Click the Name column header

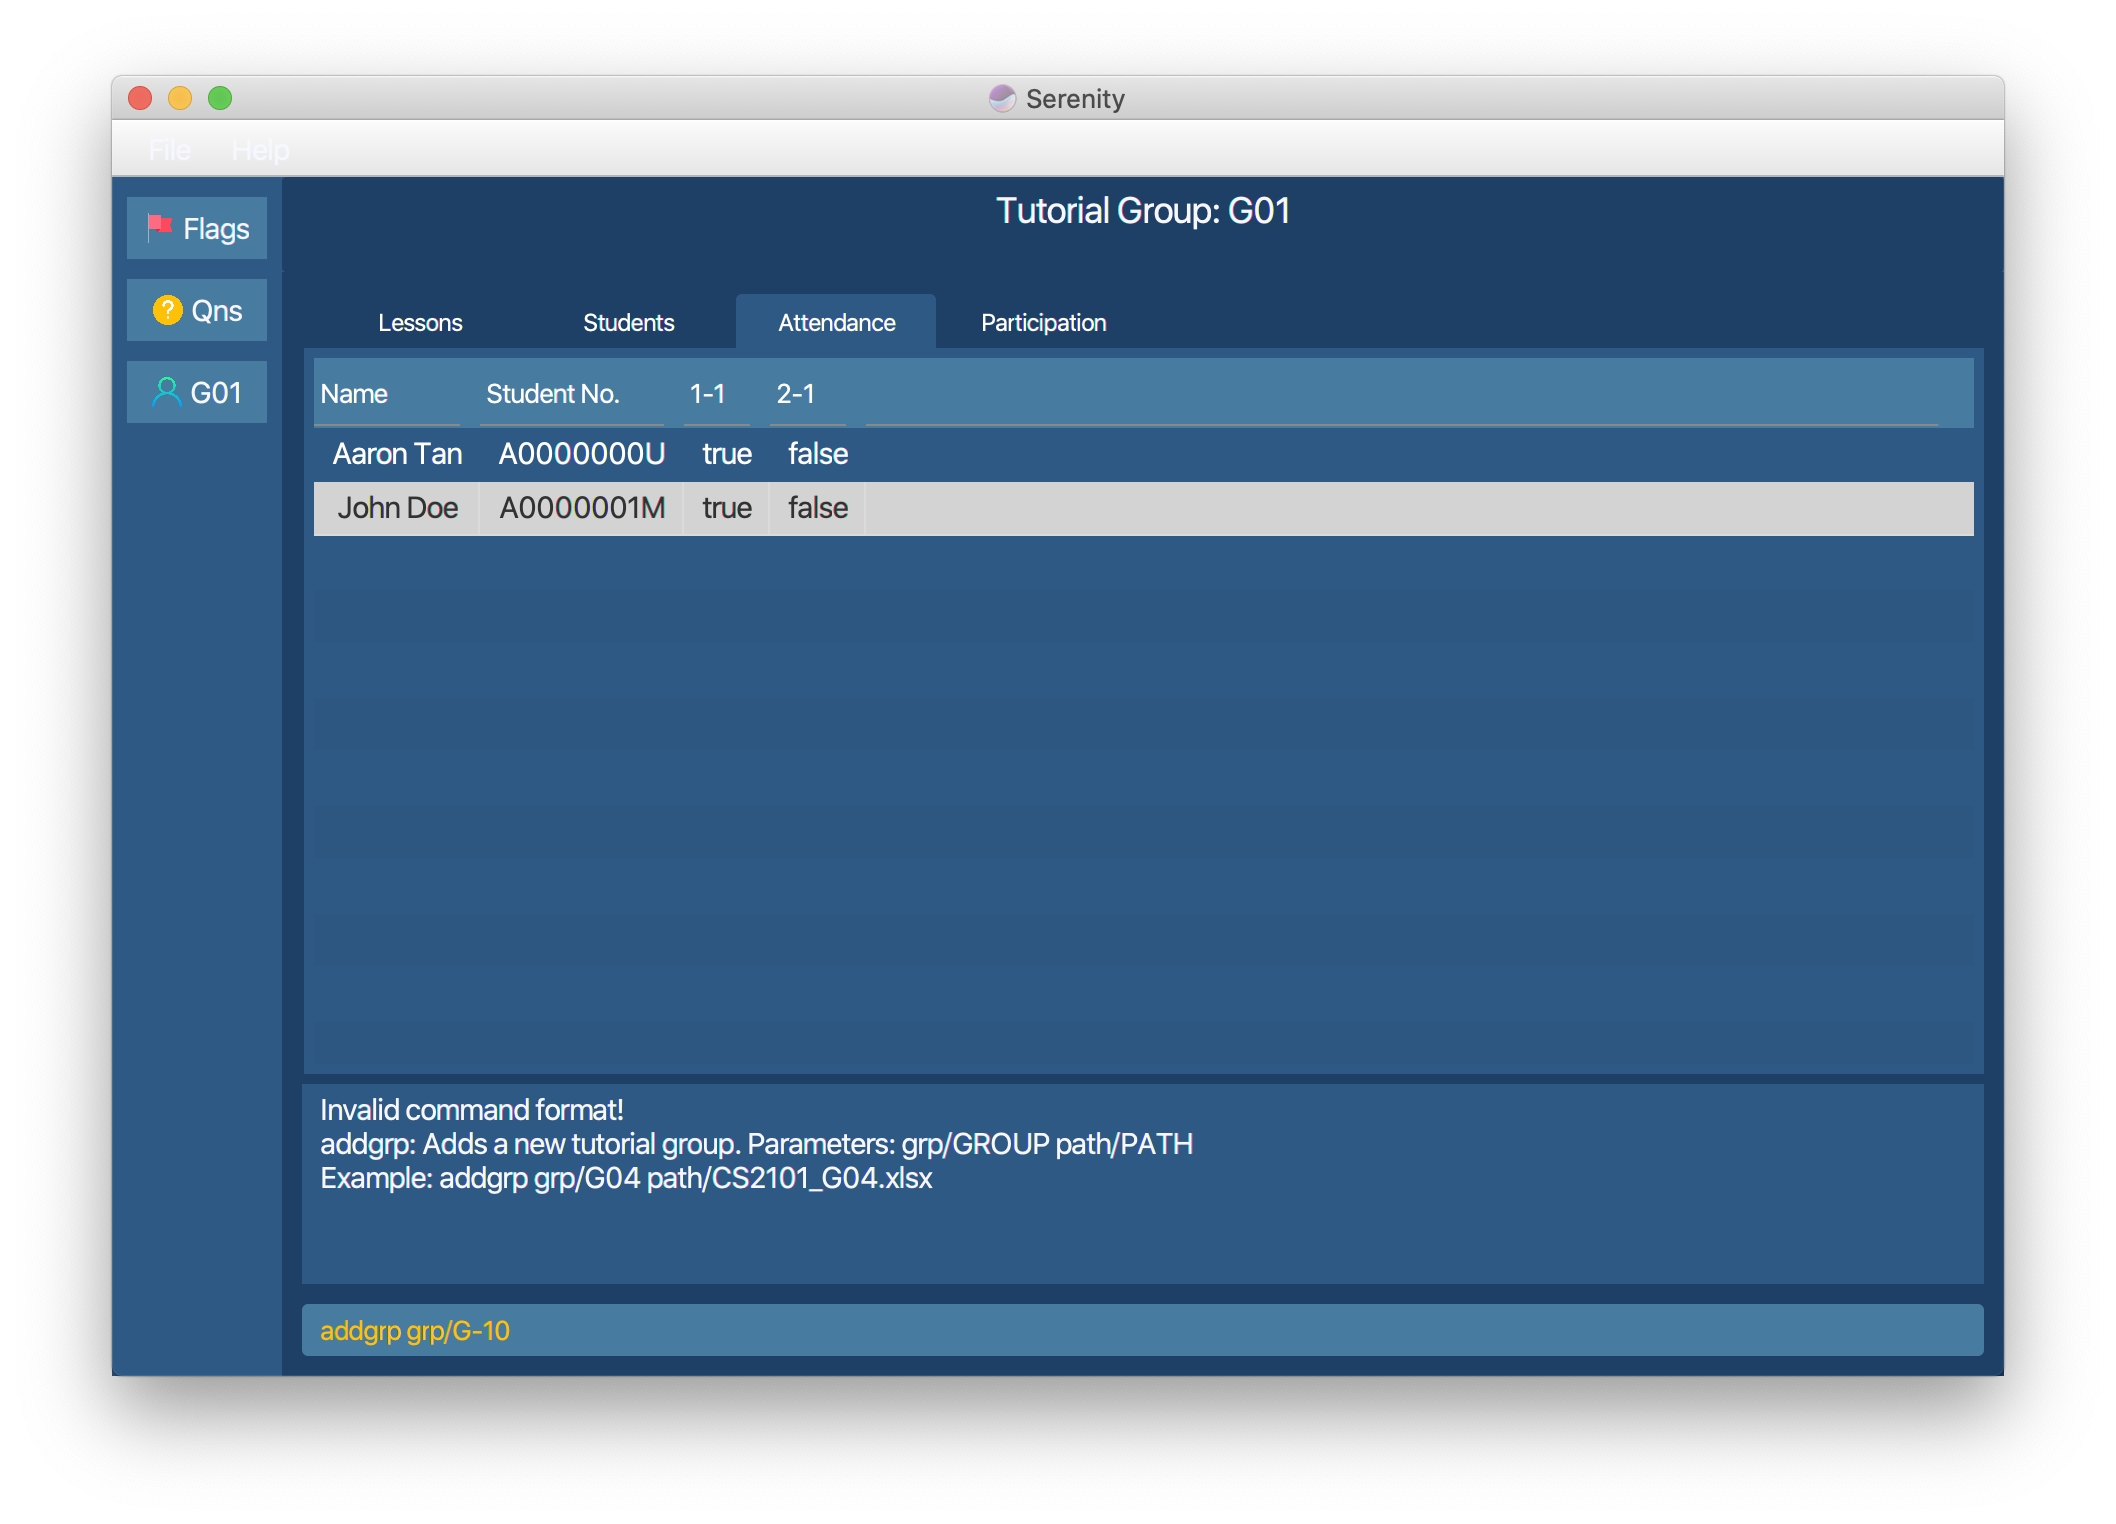(x=355, y=394)
